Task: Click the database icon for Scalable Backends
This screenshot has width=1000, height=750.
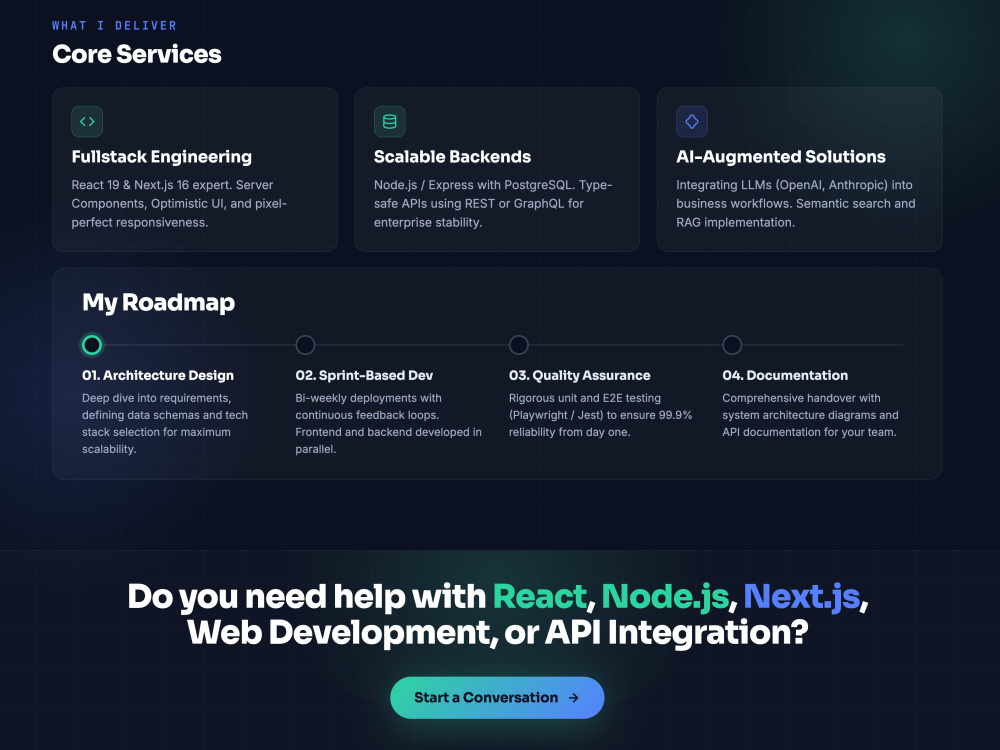Action: coord(389,121)
